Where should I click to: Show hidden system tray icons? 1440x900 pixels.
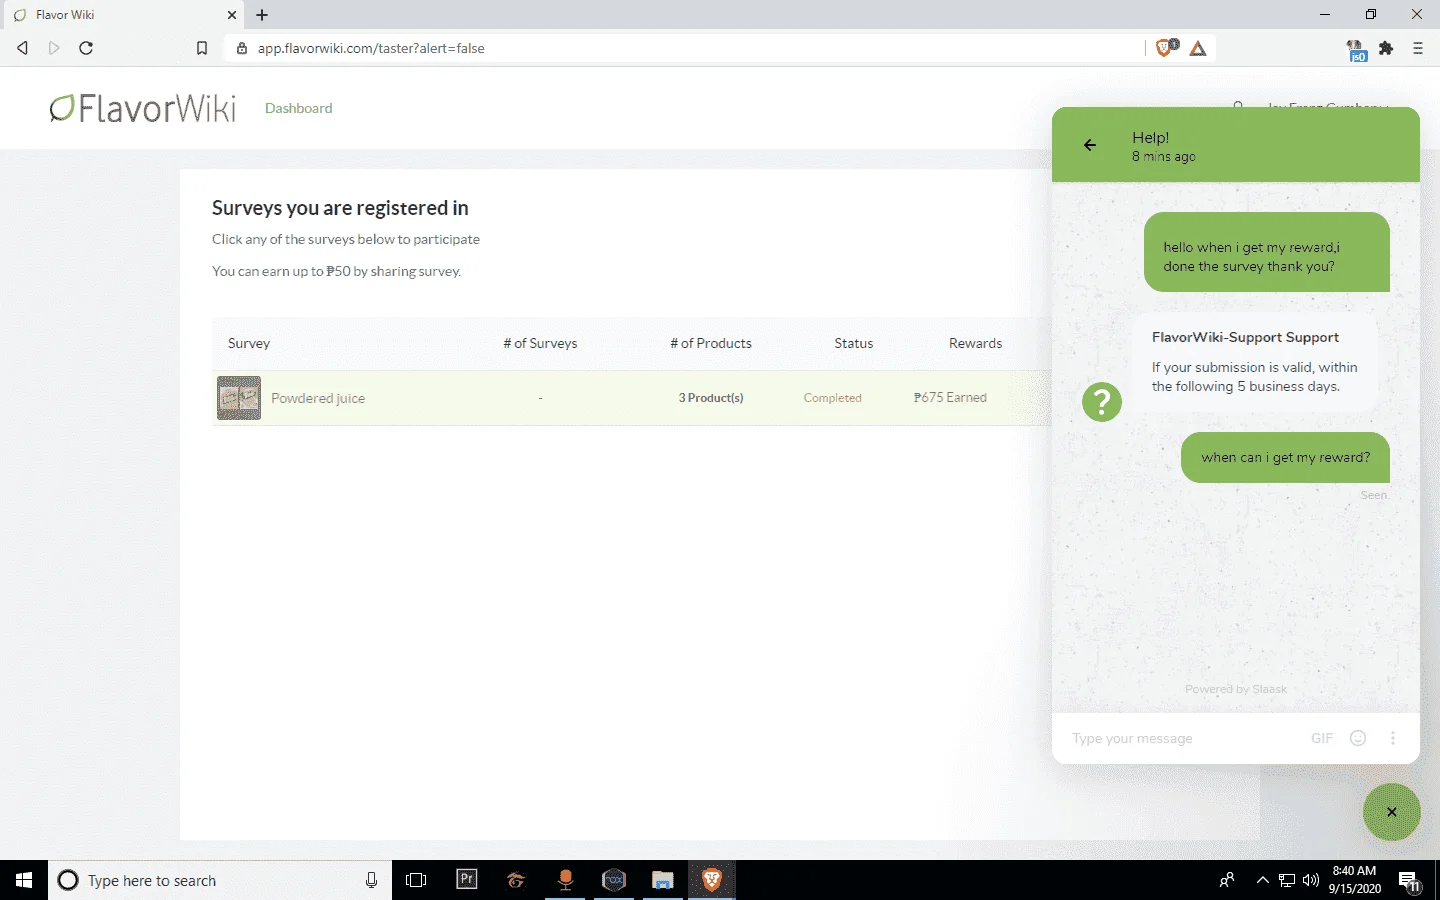(1262, 880)
